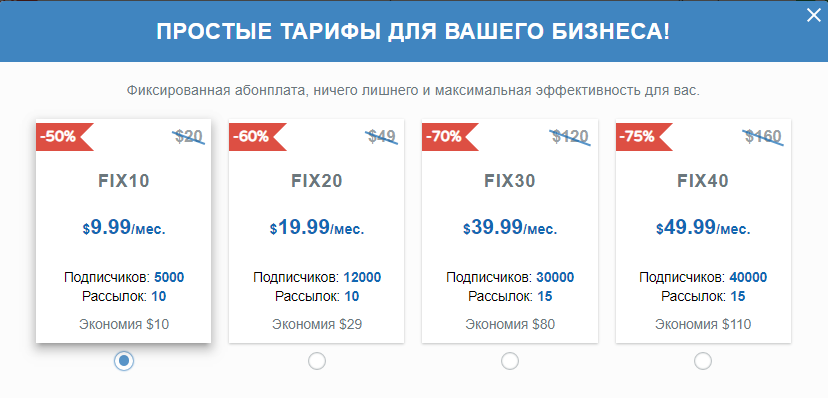Select the FIX40 plan radio button
Screen dimensions: 828x398
click(x=703, y=361)
